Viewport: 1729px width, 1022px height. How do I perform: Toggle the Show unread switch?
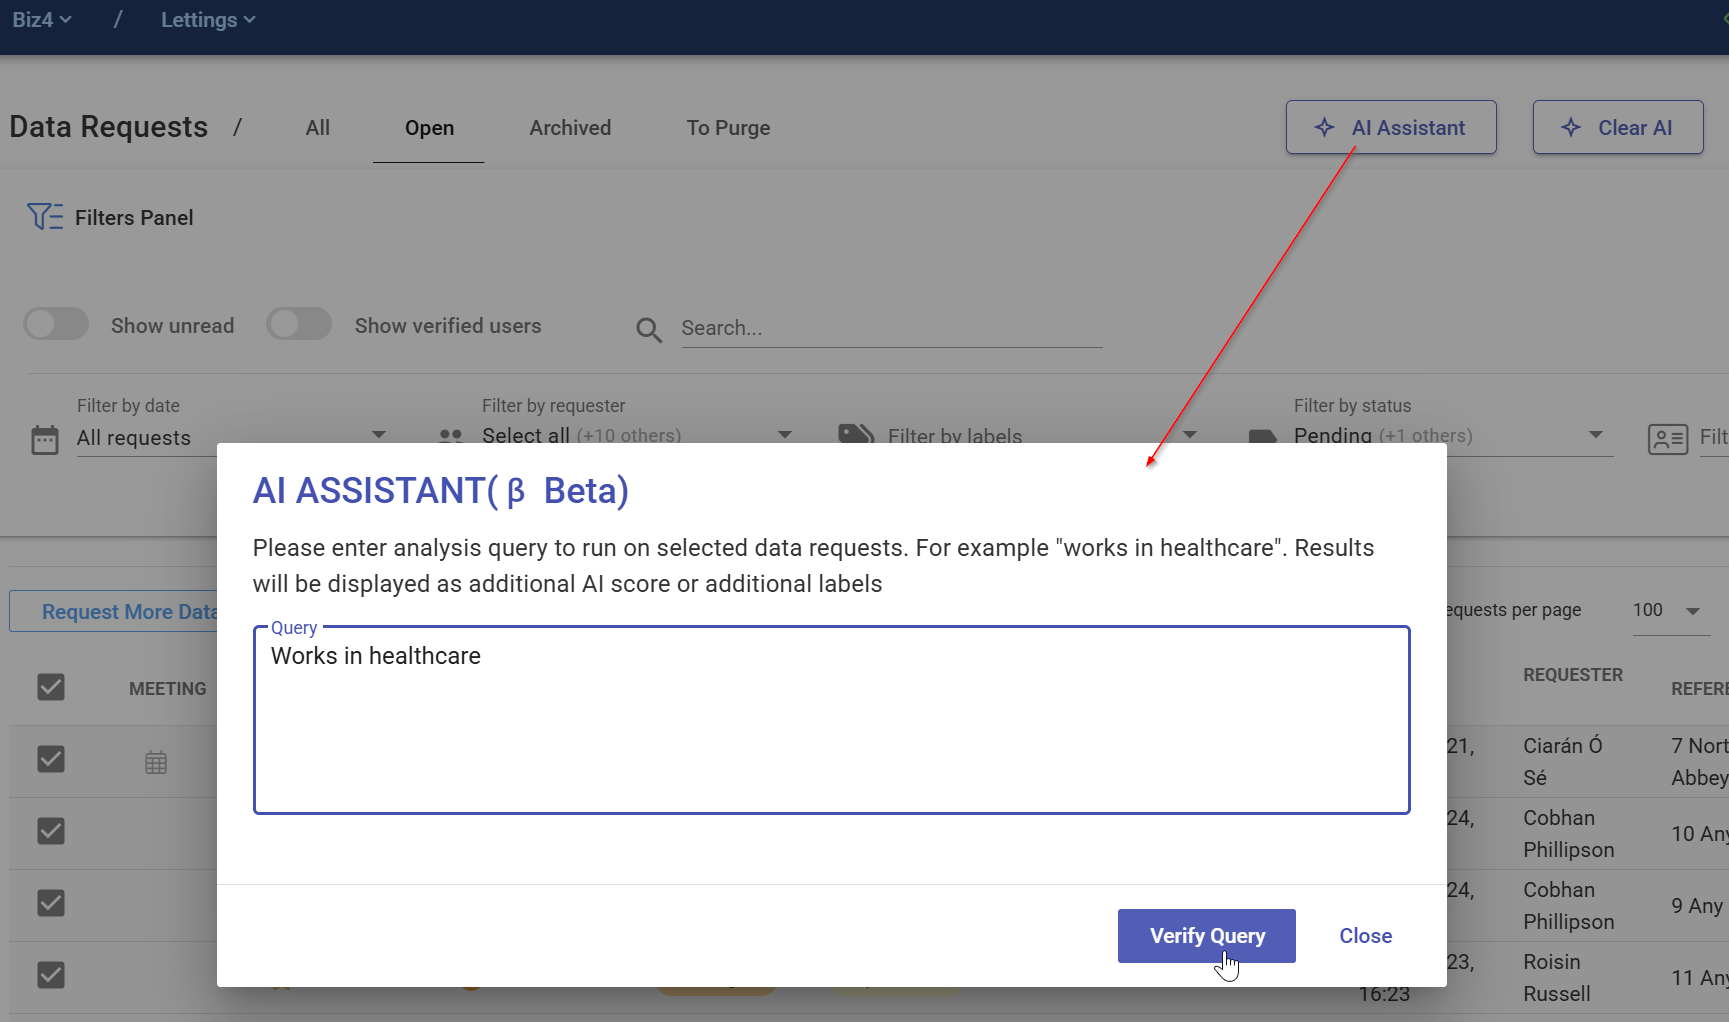click(57, 325)
